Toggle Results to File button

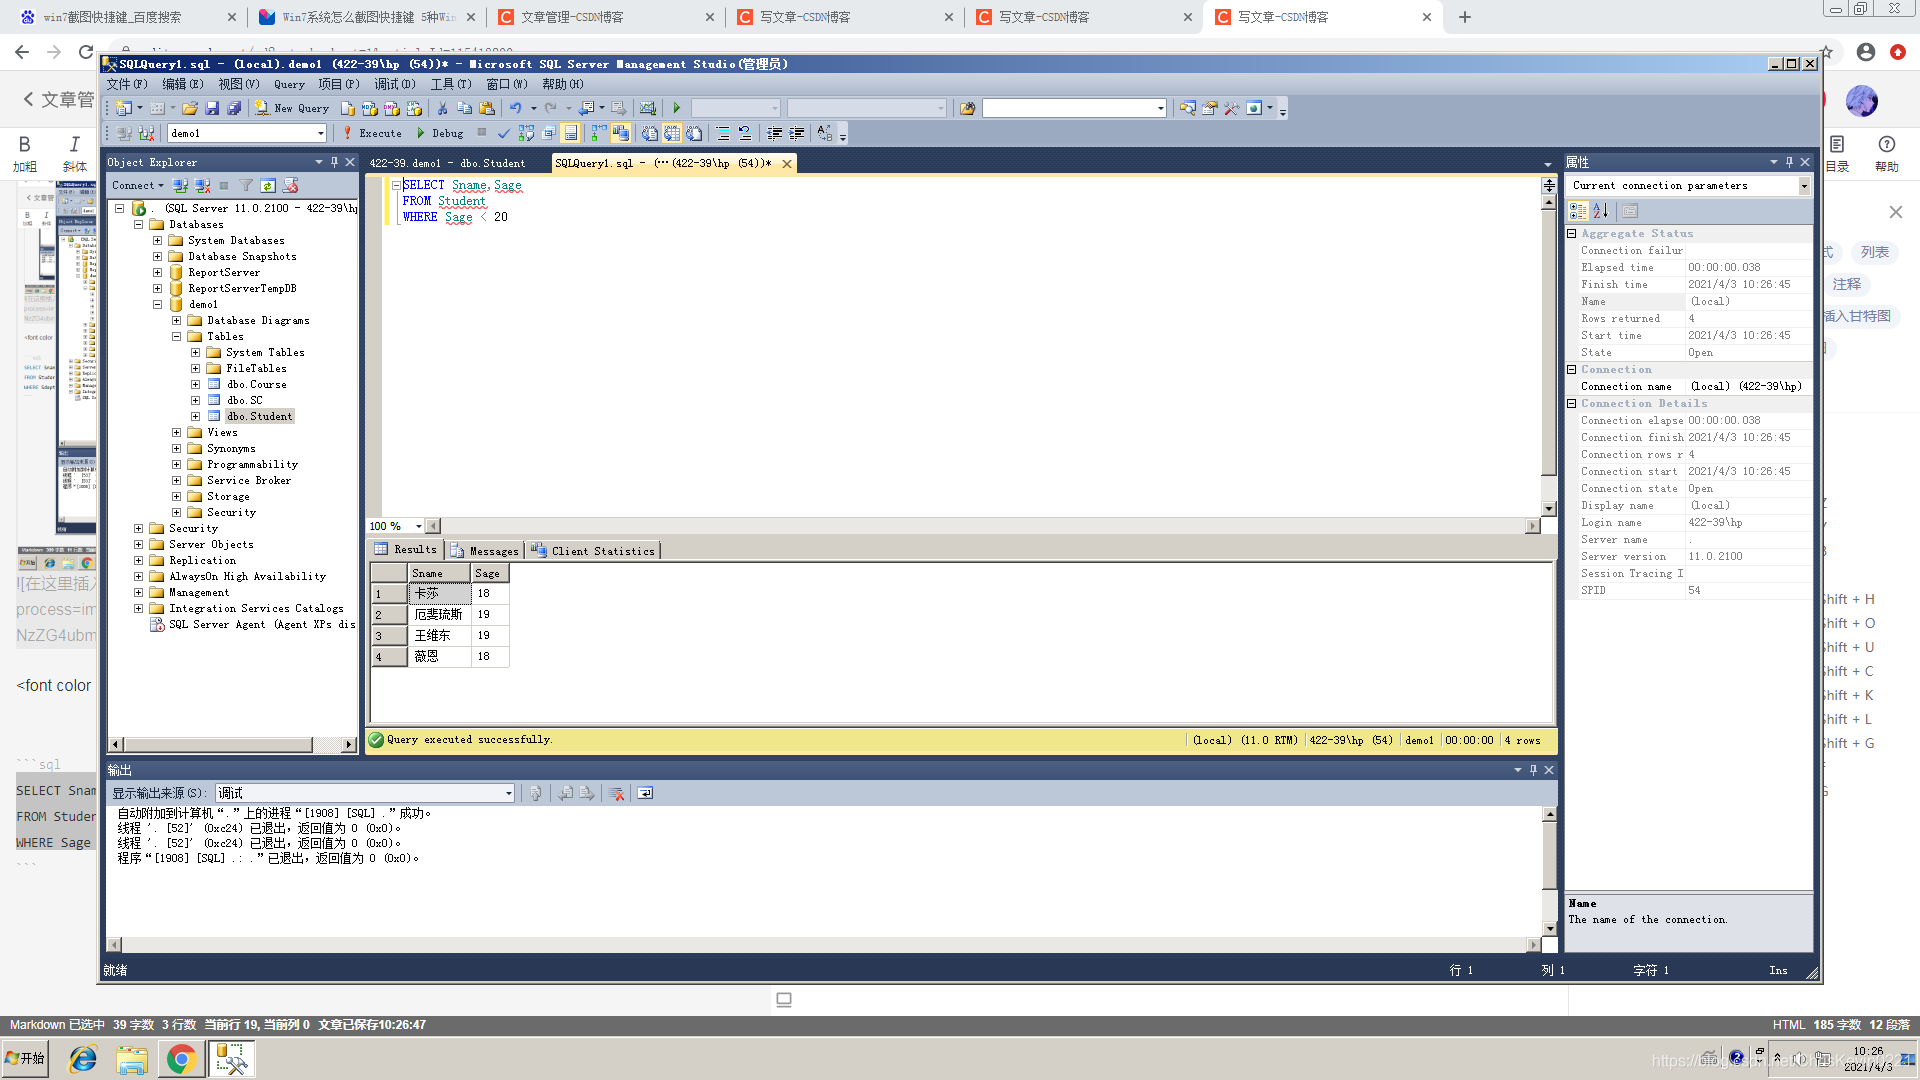pos(694,133)
